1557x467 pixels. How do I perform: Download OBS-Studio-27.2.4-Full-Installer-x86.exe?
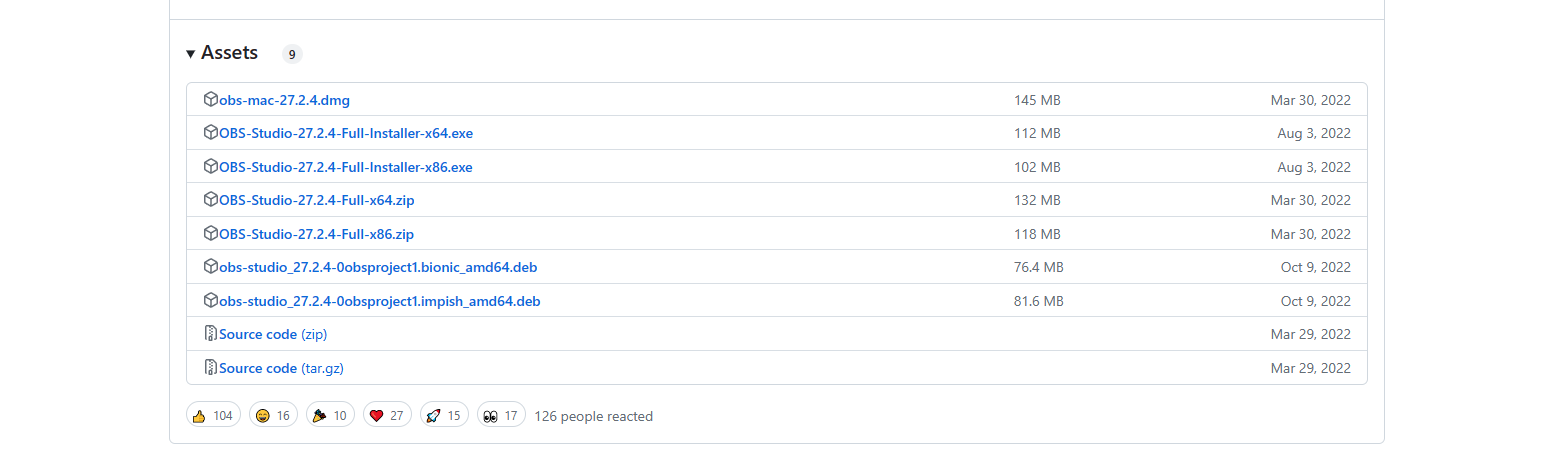[x=346, y=167]
